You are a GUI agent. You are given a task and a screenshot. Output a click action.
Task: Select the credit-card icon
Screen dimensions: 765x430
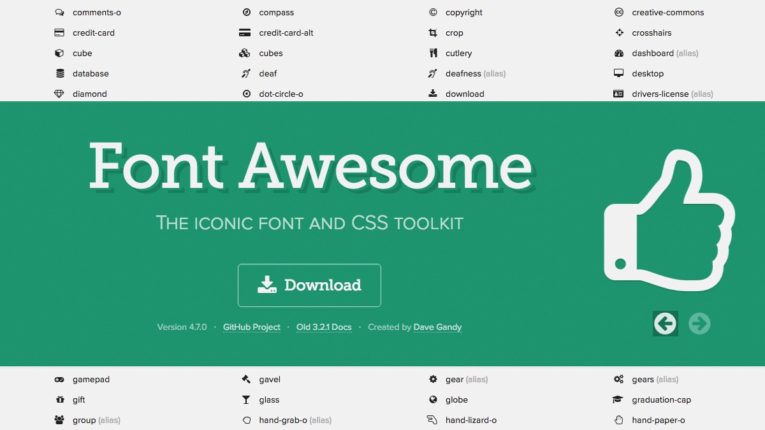click(59, 33)
